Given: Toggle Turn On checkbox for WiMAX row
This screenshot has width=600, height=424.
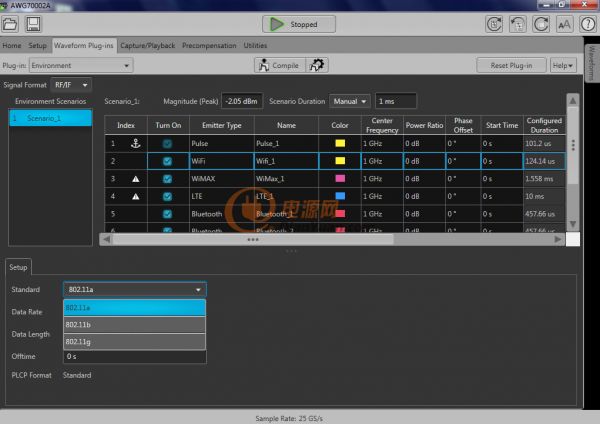Looking at the screenshot, I should 167,179.
